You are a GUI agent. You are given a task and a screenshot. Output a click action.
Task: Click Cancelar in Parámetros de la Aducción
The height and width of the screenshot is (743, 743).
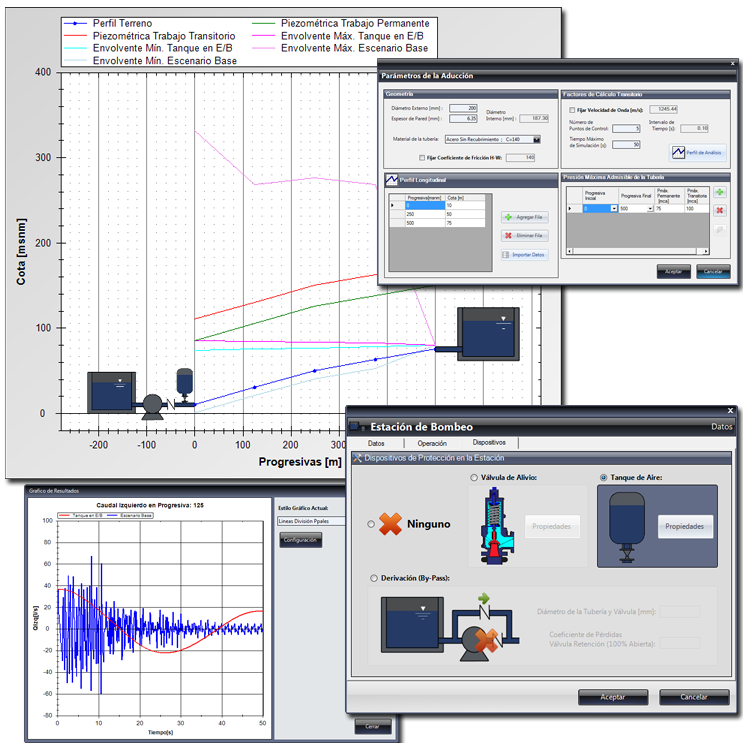click(713, 272)
